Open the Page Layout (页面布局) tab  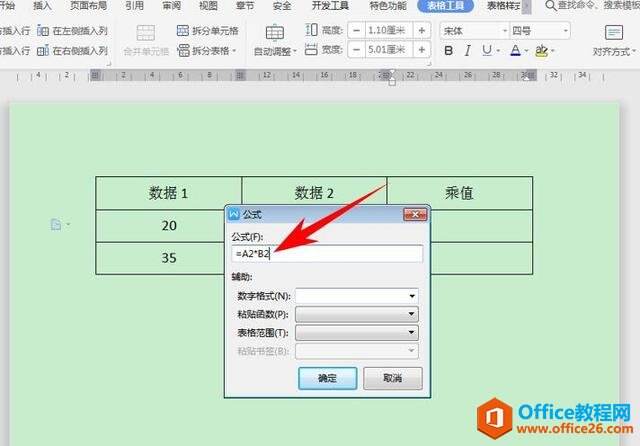(x=88, y=6)
